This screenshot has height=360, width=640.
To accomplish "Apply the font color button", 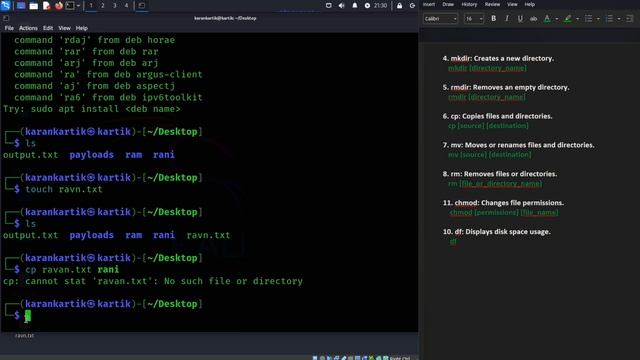I will [x=547, y=19].
